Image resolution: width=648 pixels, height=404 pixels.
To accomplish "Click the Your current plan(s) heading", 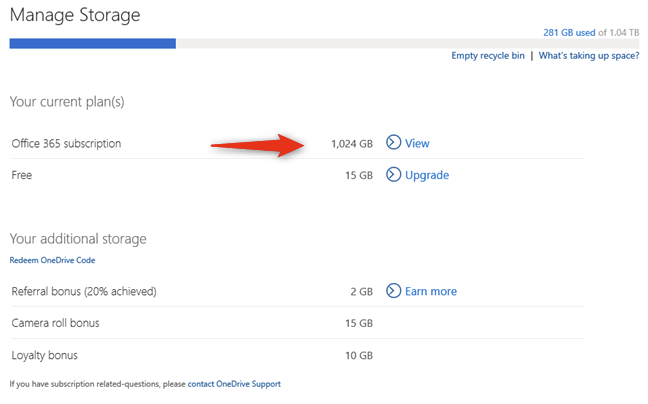I will point(67,102).
